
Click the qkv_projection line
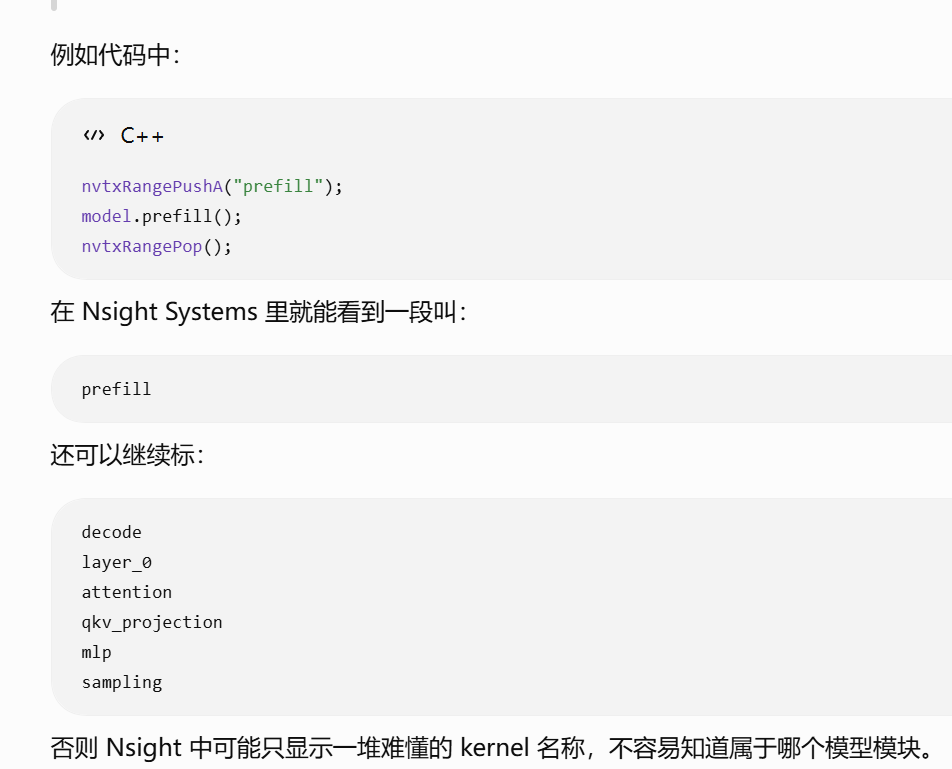152,623
